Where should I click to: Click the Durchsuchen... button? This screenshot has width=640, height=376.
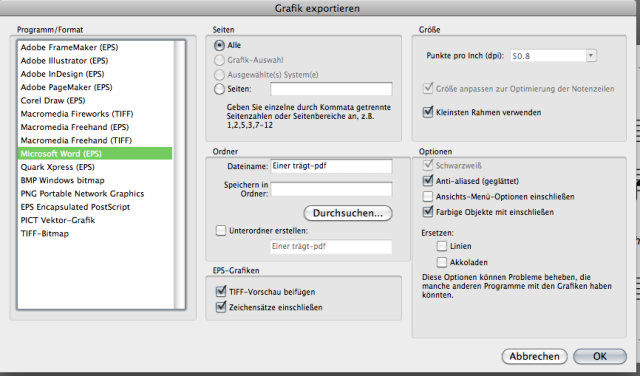tap(348, 213)
